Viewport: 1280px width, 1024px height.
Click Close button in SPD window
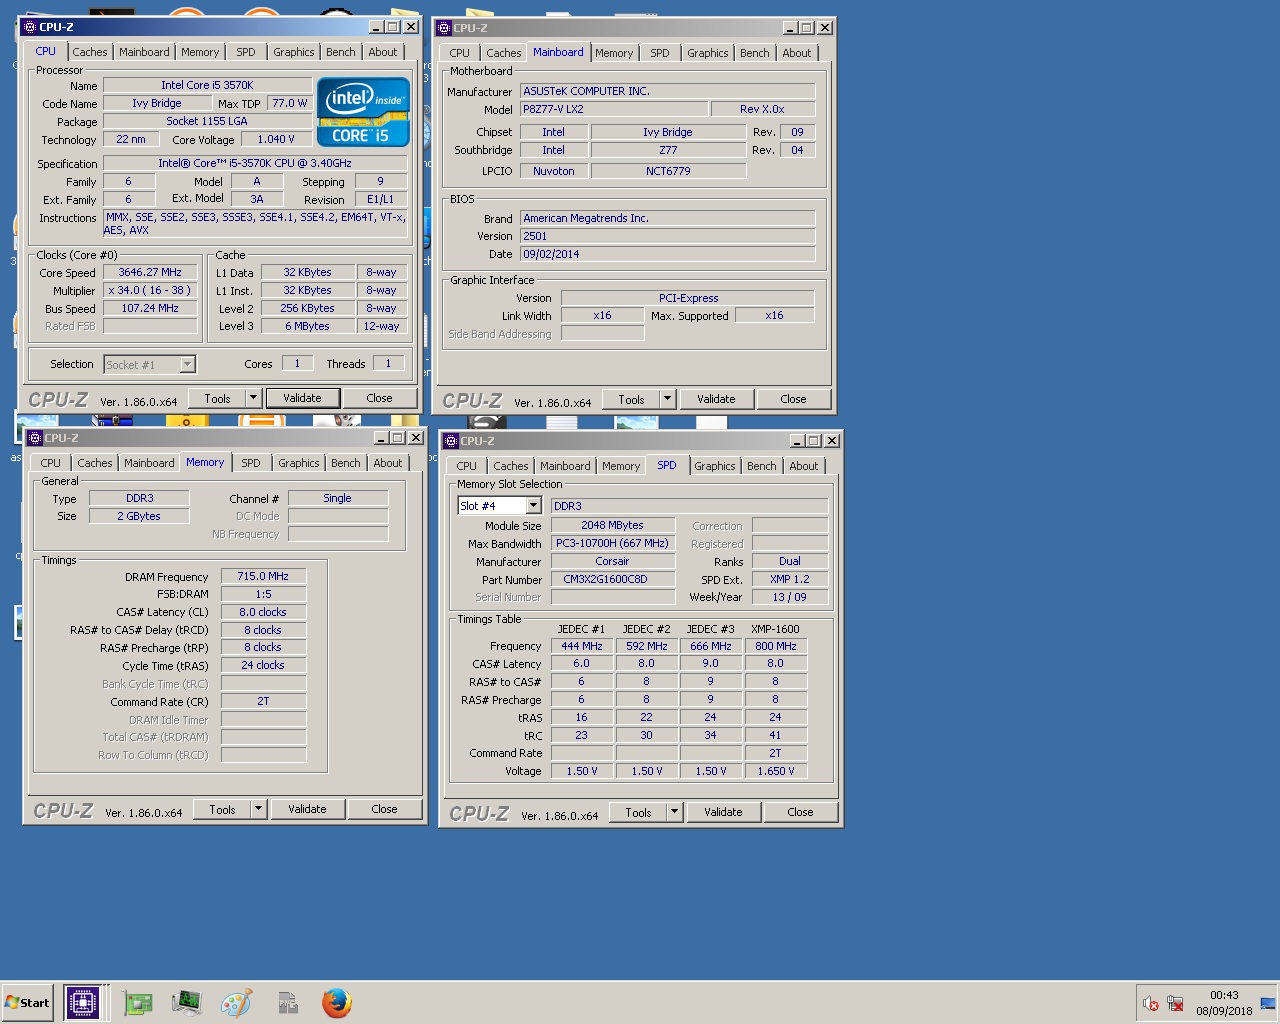[x=801, y=812]
